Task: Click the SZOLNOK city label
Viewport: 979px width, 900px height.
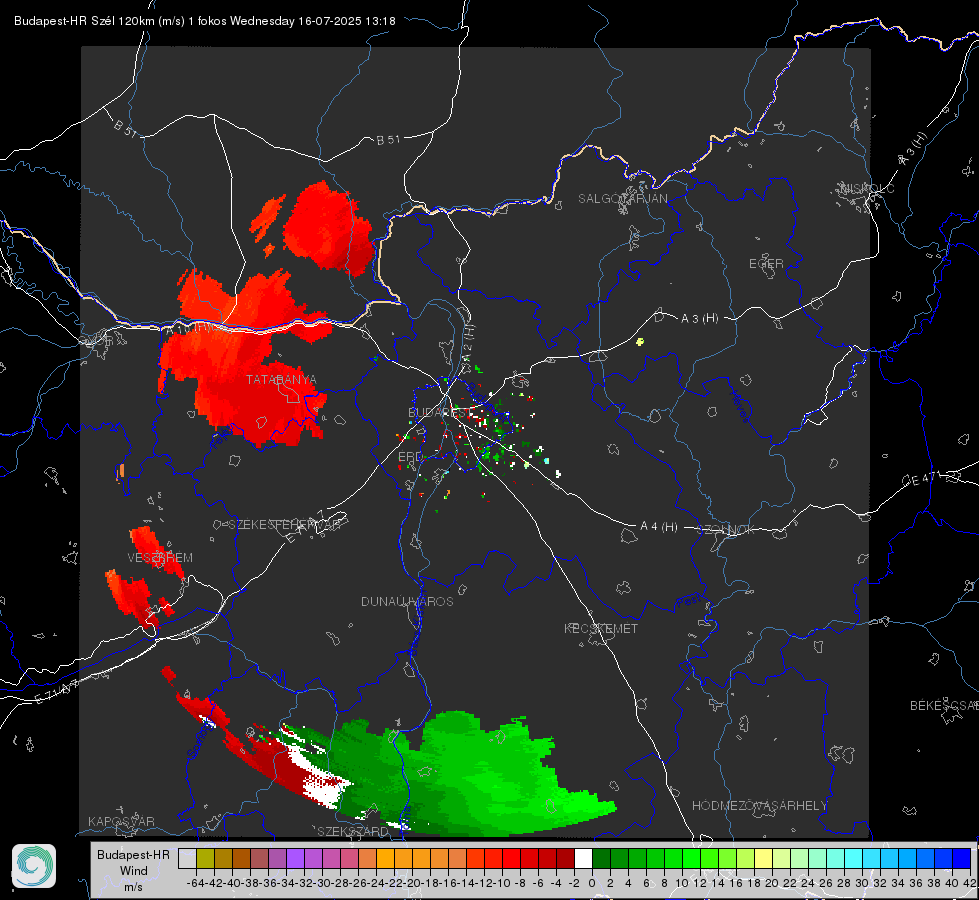Action: tap(728, 530)
